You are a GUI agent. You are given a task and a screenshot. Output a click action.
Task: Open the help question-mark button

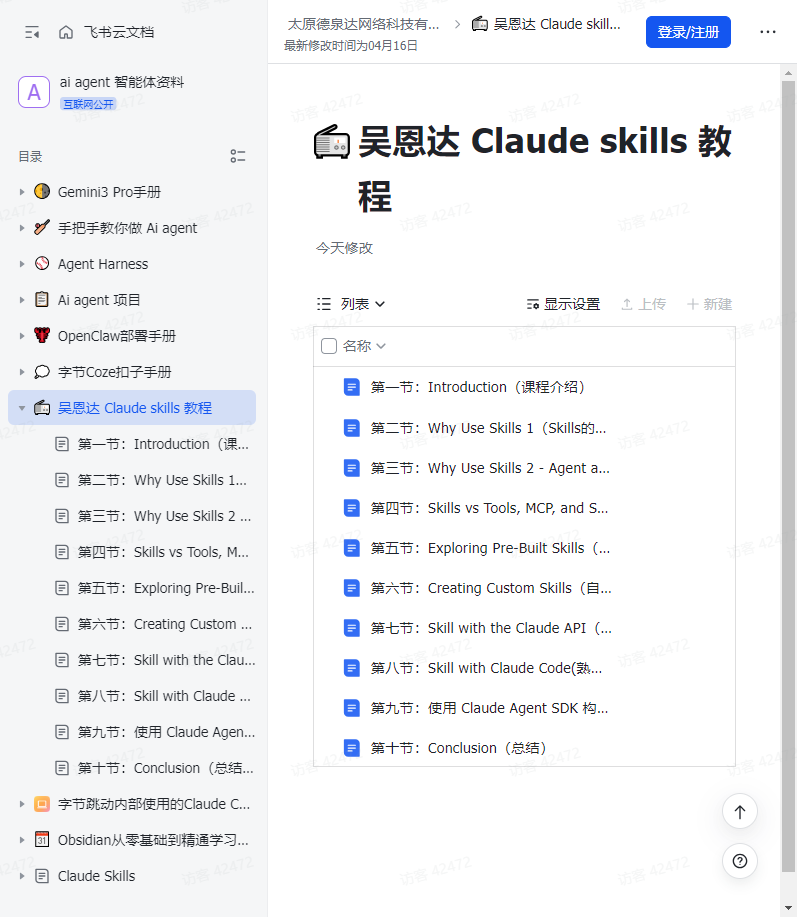tap(740, 861)
